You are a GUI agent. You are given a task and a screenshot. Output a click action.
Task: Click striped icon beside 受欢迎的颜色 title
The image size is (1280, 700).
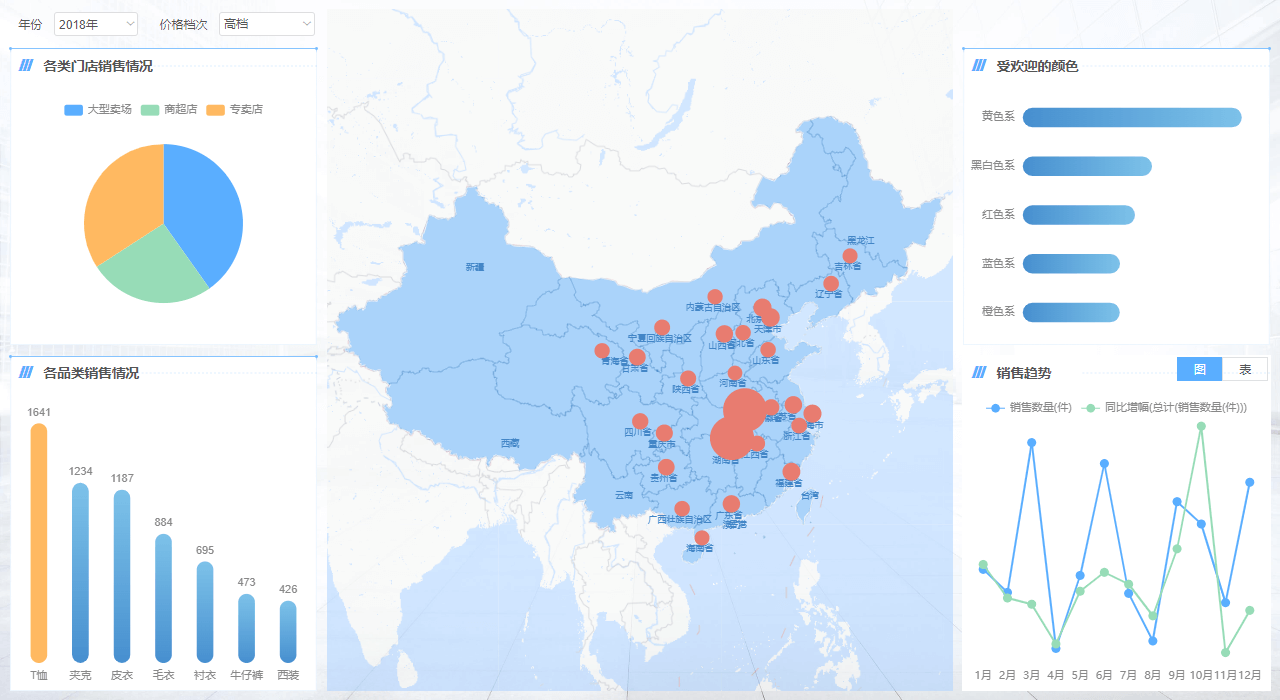(x=979, y=66)
